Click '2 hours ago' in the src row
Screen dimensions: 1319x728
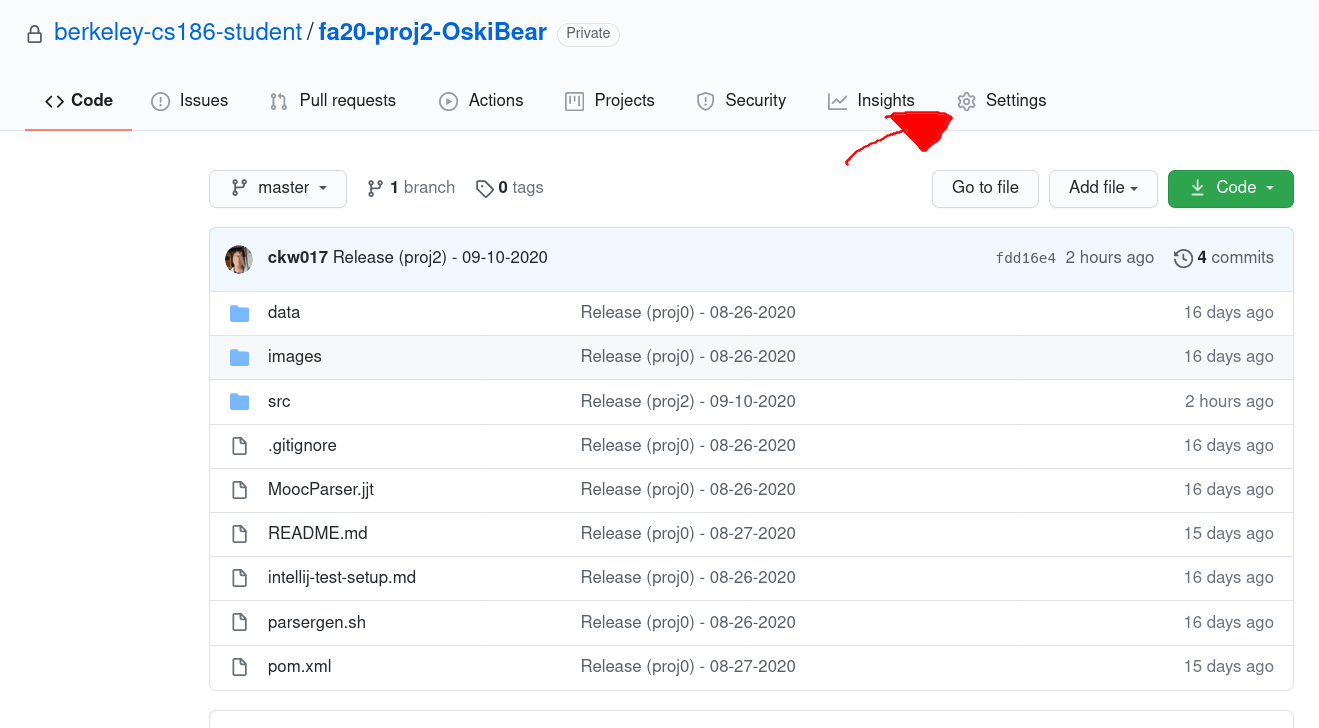coord(1229,402)
